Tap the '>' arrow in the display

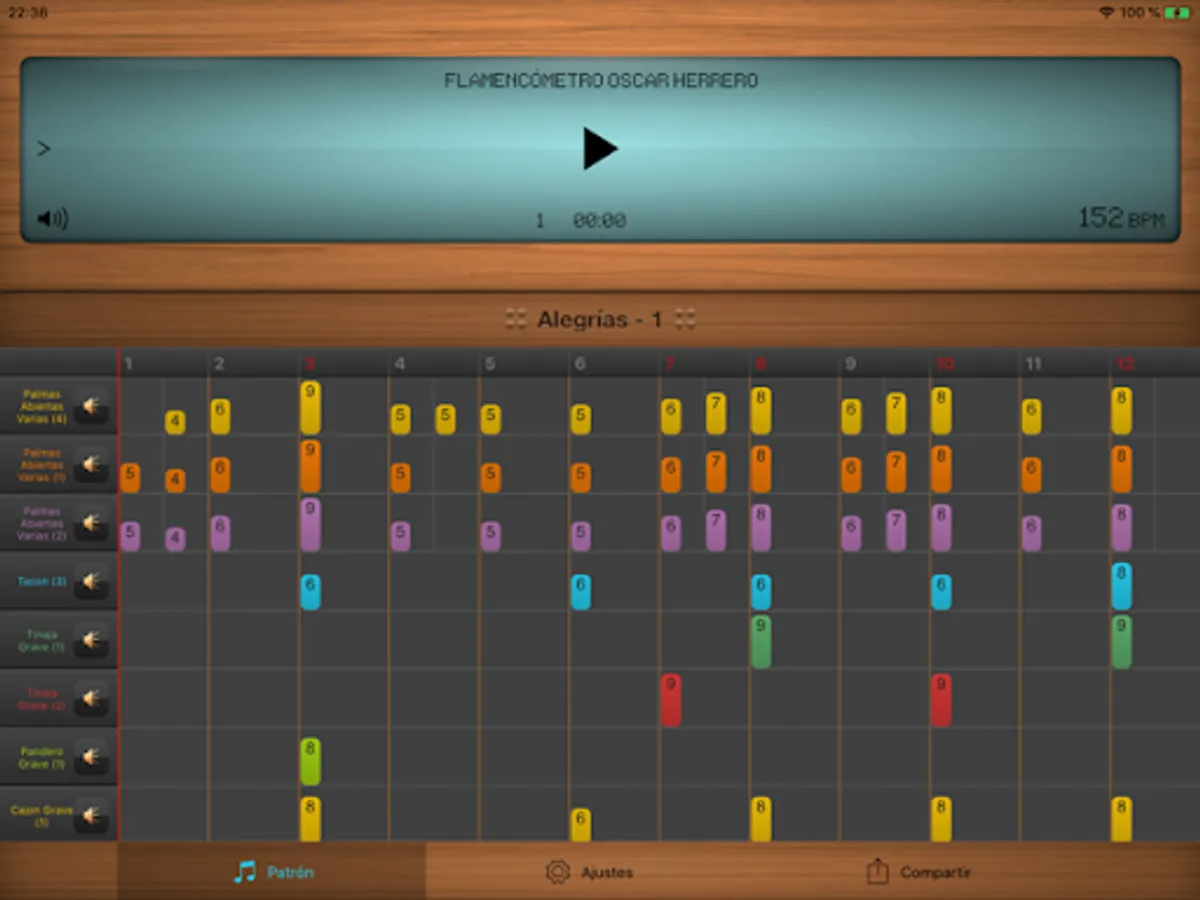[x=44, y=149]
